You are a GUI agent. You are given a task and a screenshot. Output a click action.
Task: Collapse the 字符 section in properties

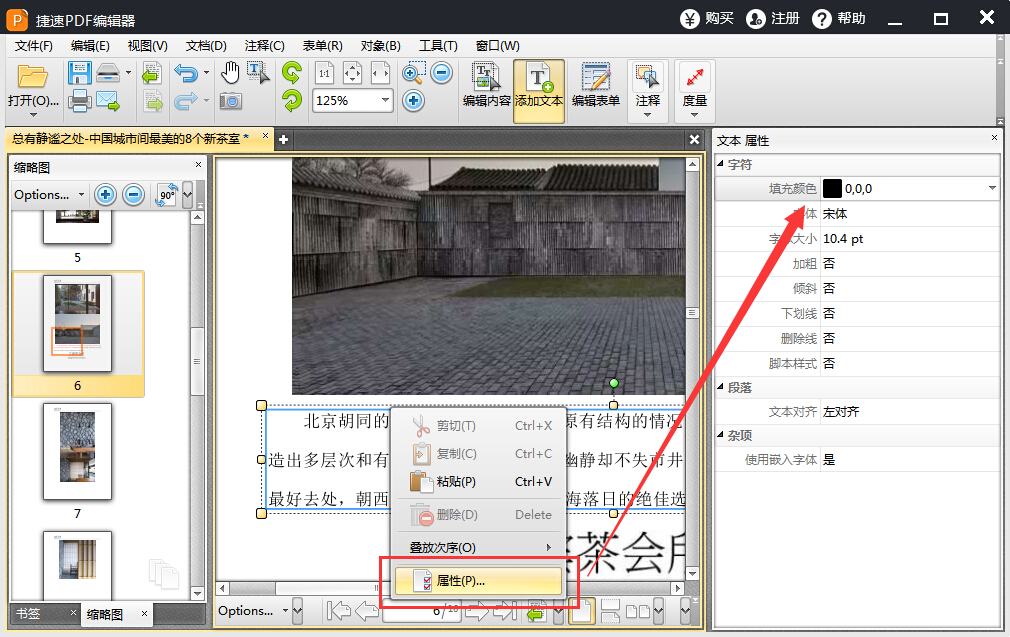point(721,164)
